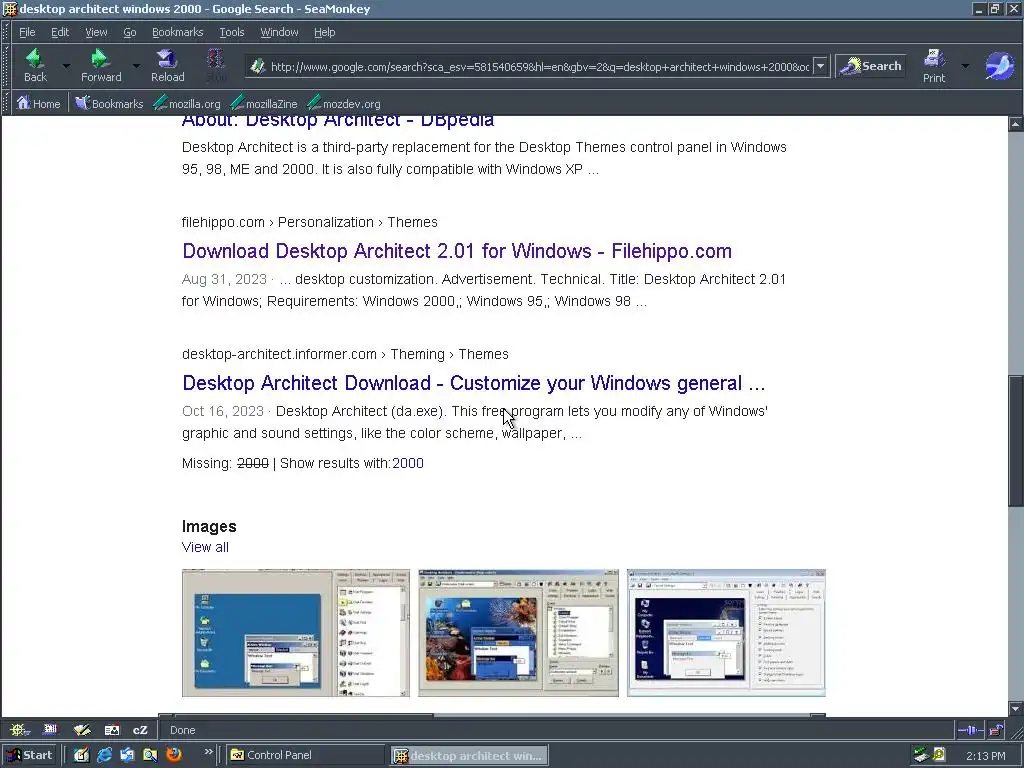Open the mozdev.org bookmark
This screenshot has height=768, width=1024.
coord(344,103)
